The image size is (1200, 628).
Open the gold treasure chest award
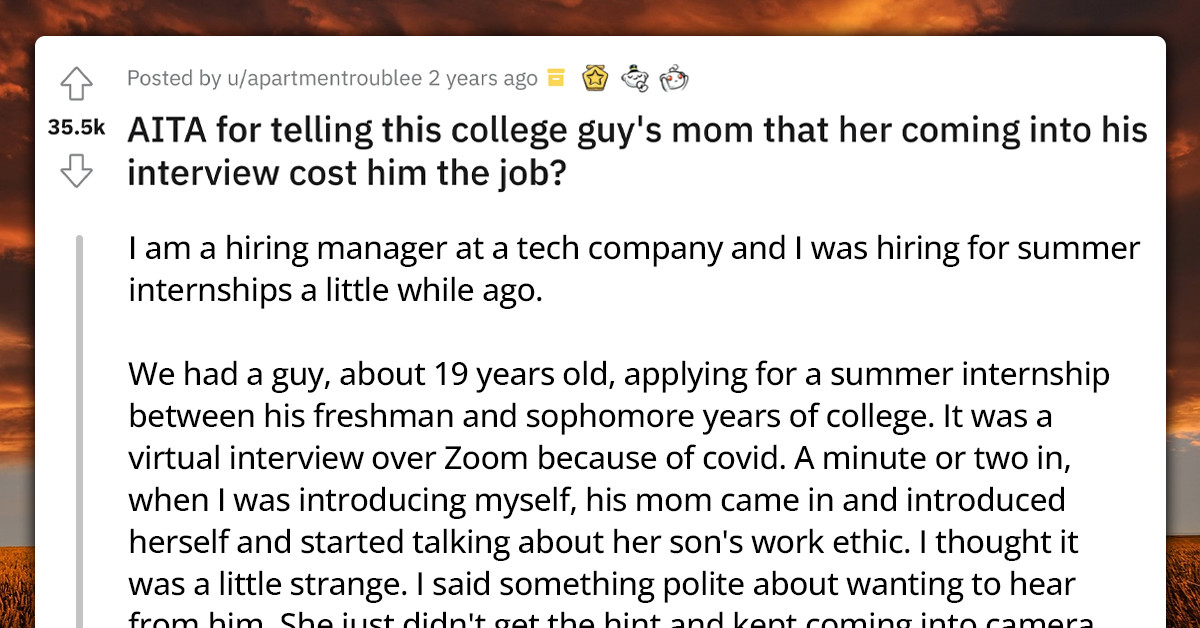tap(555, 78)
